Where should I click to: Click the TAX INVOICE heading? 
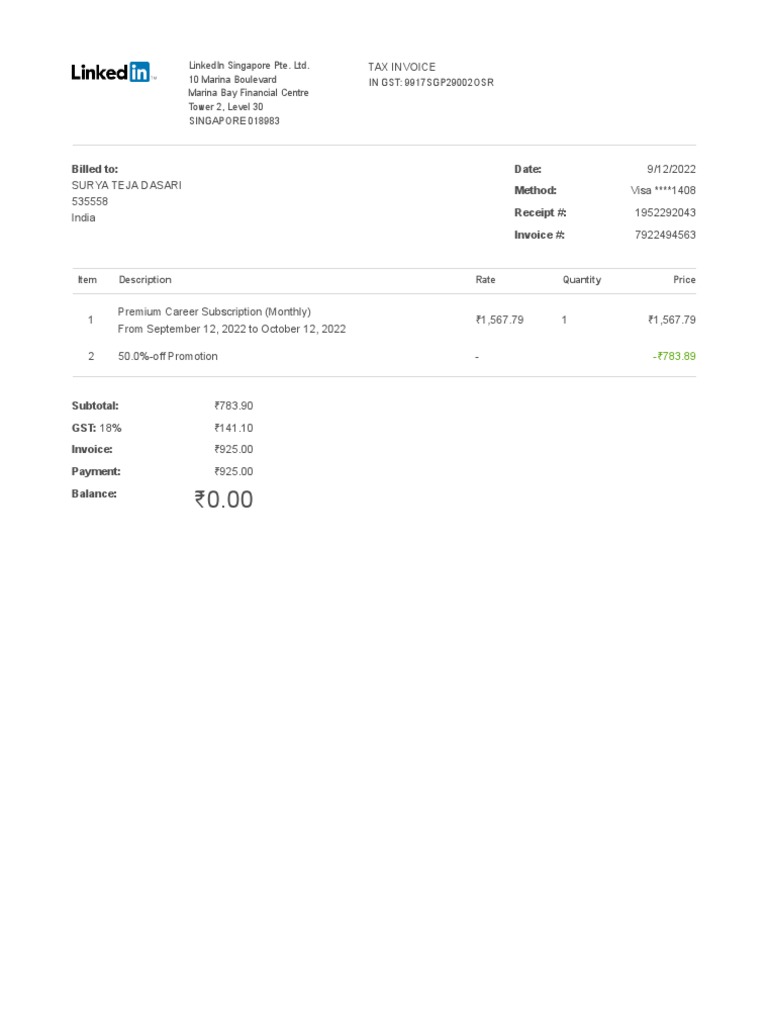tap(402, 67)
